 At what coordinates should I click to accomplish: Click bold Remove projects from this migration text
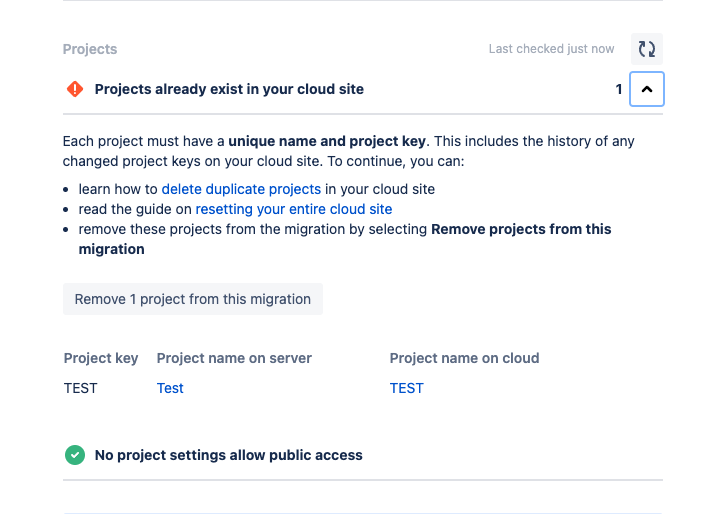point(520,229)
